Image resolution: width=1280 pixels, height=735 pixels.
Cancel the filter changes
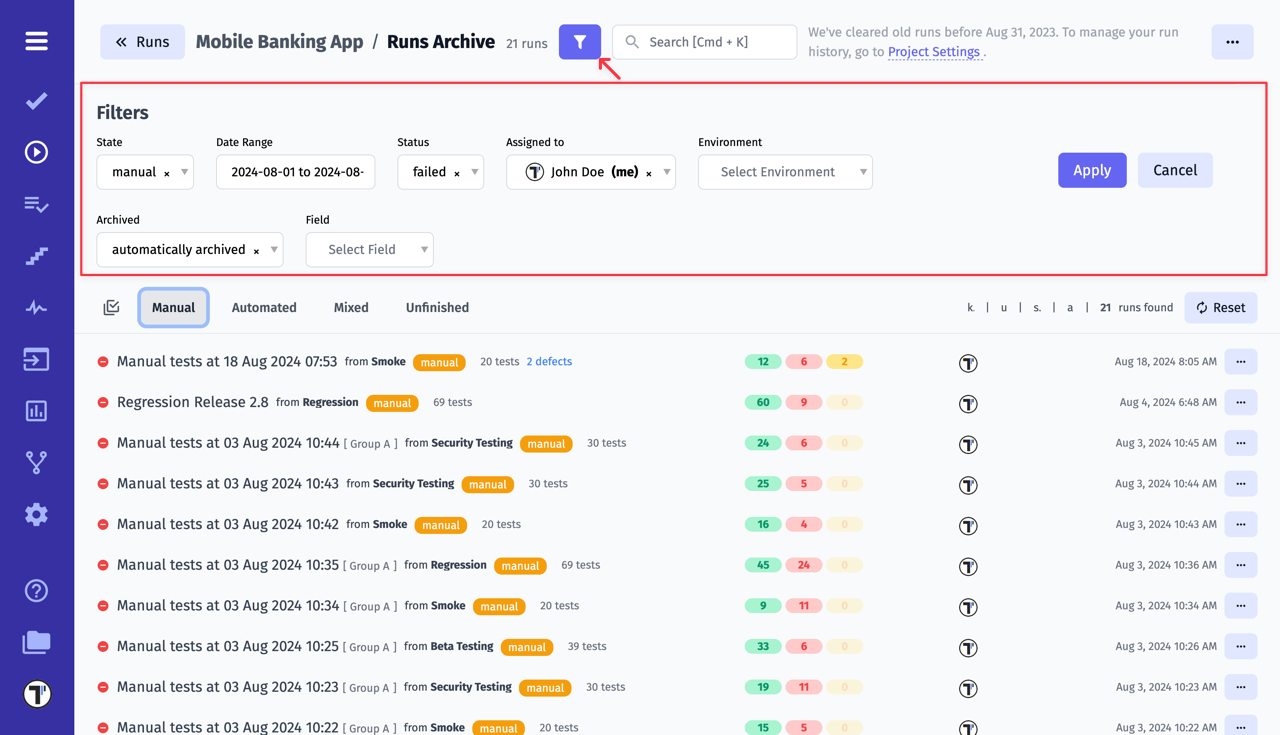(1175, 170)
